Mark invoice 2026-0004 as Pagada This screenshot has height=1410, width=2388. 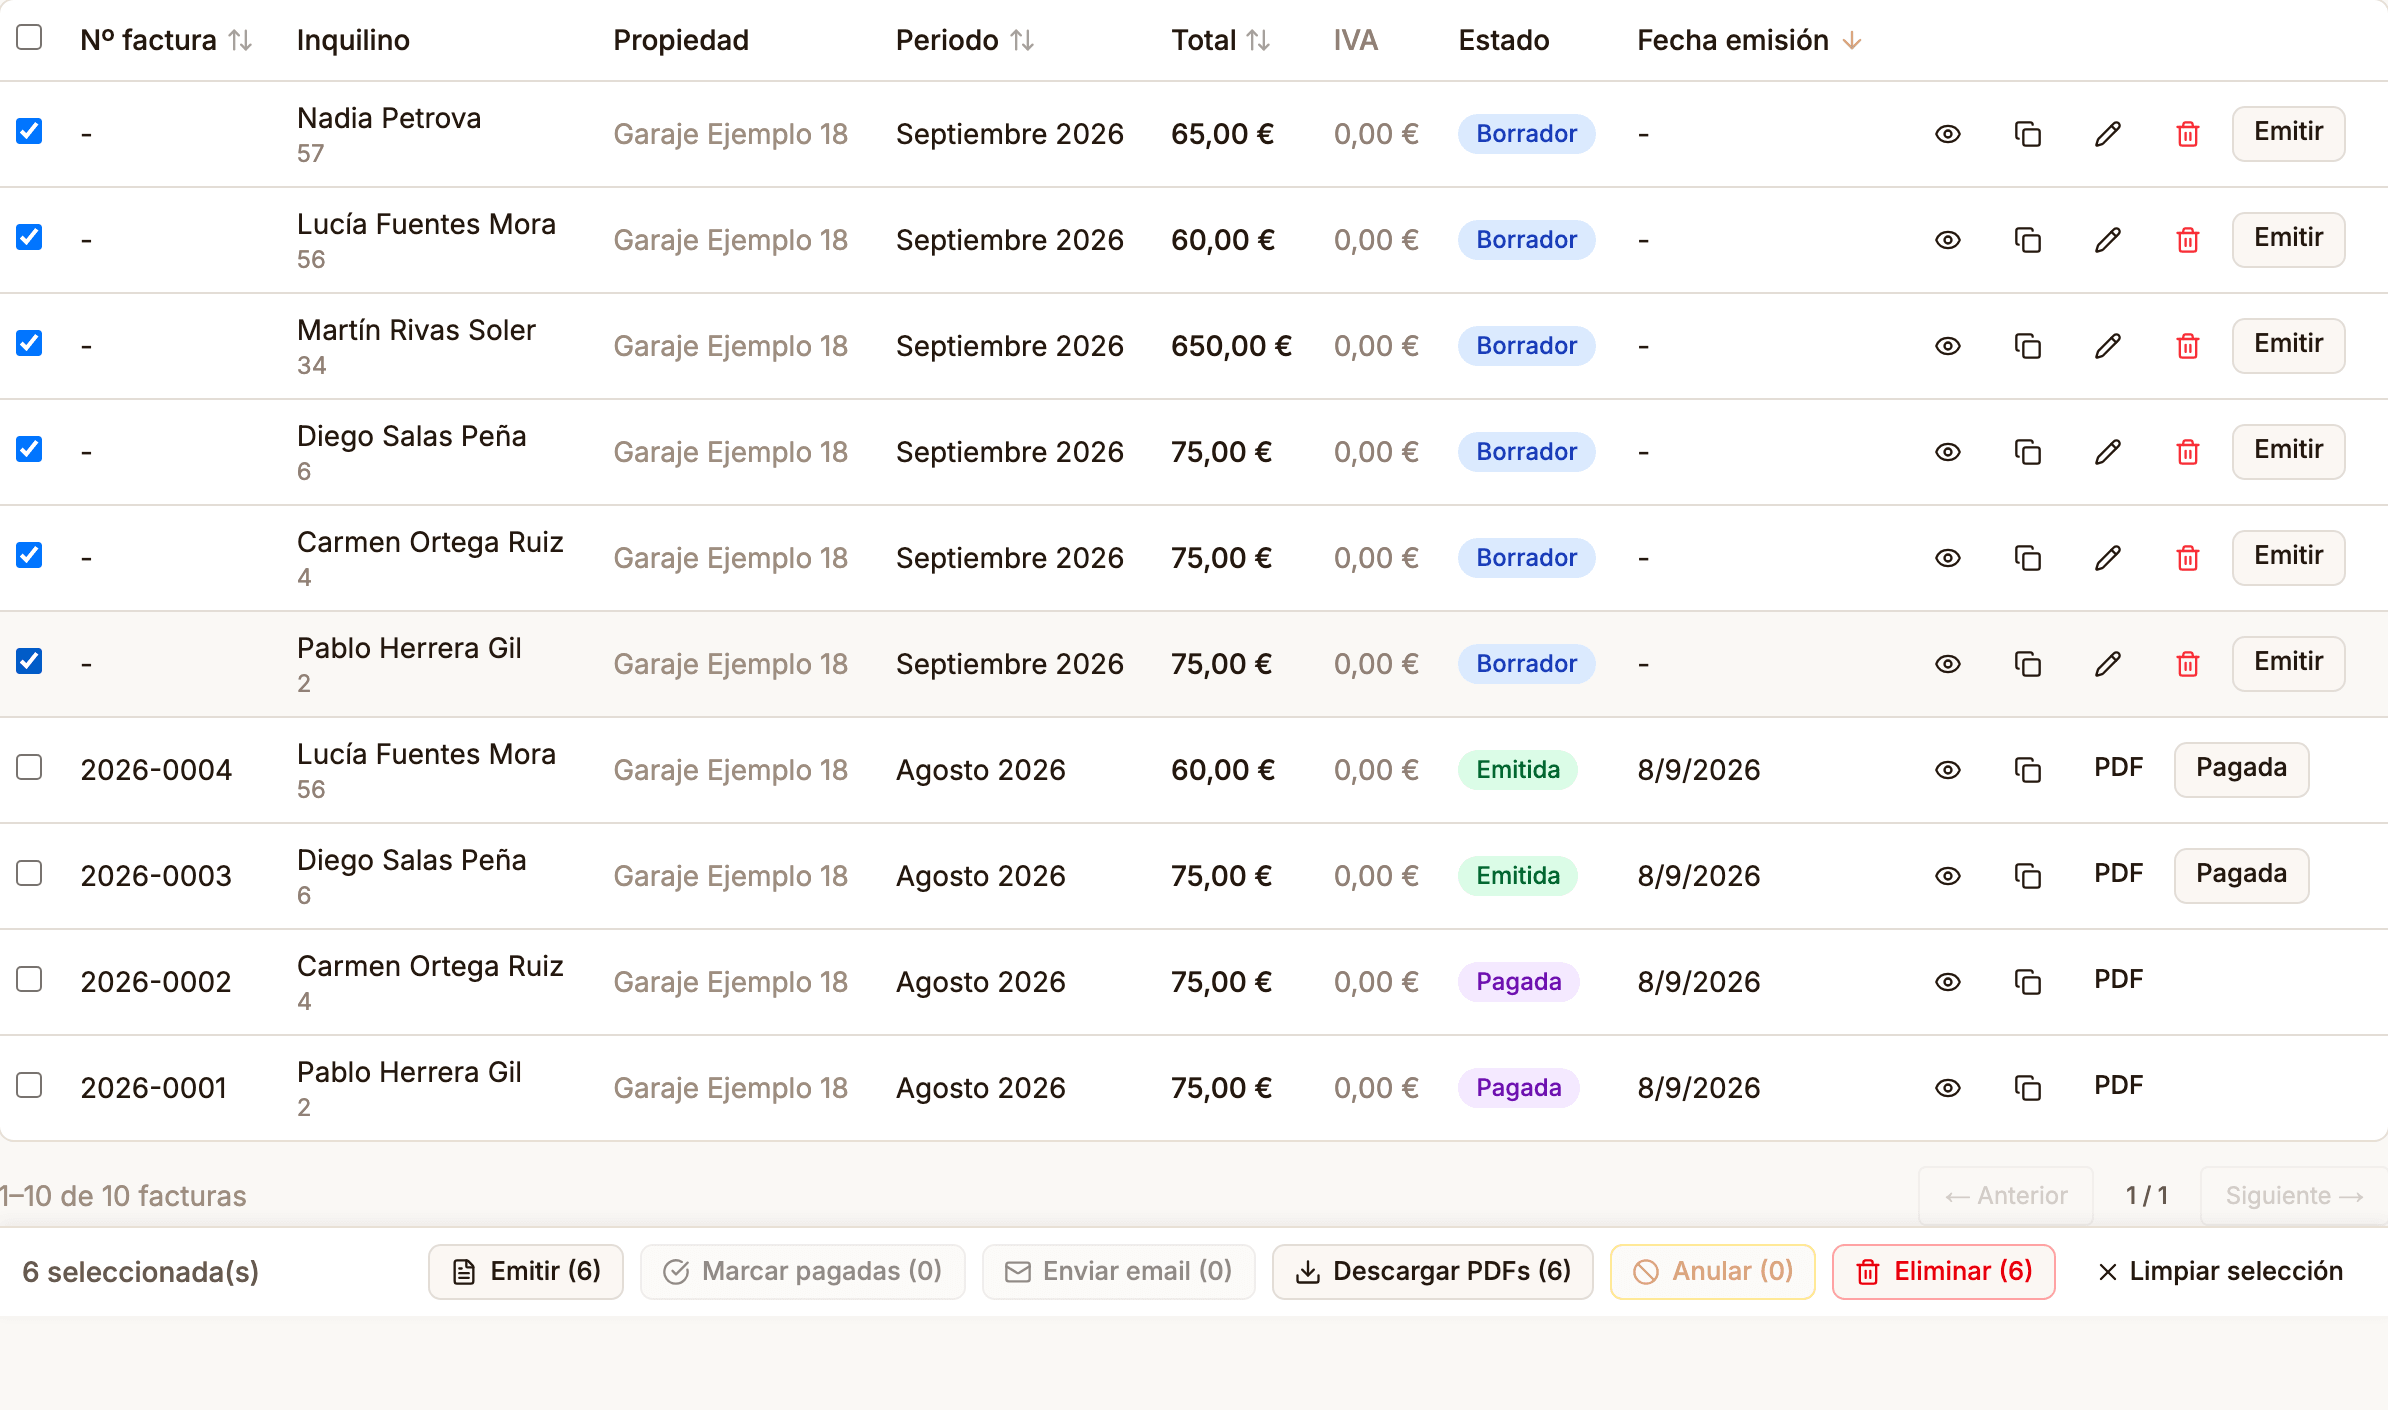(2241, 769)
